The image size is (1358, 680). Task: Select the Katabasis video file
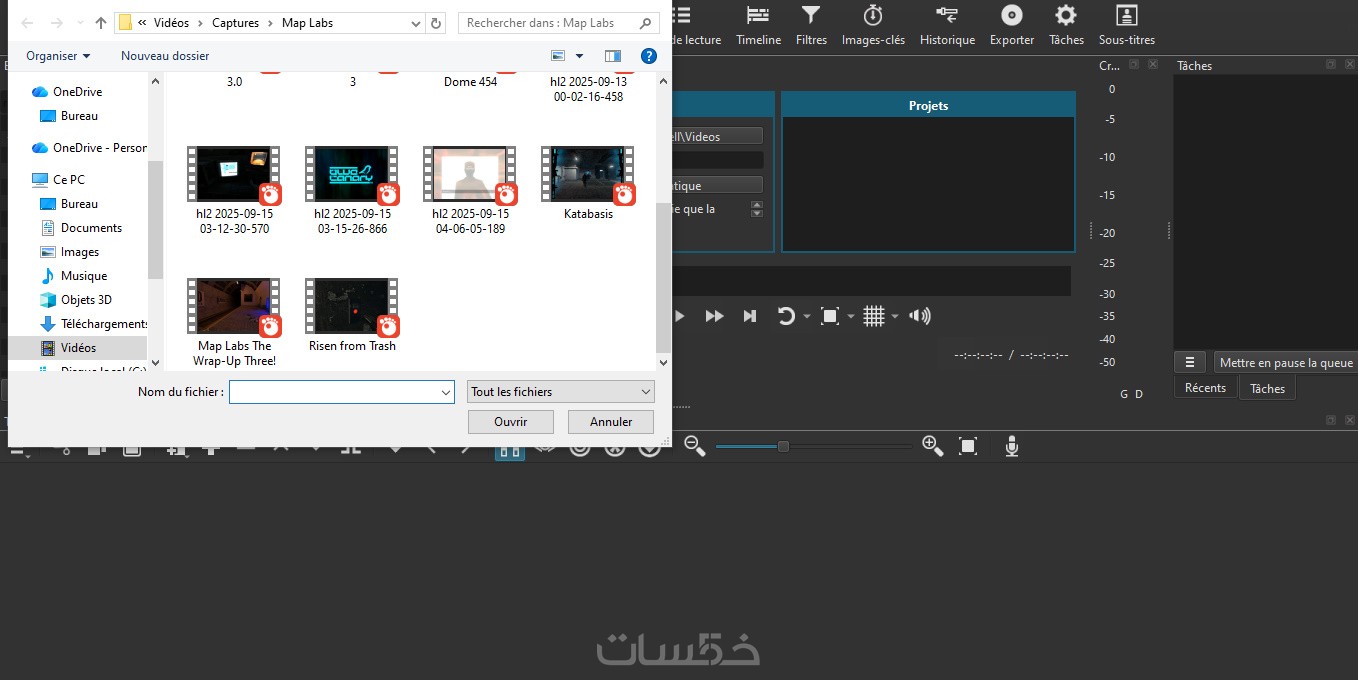[588, 183]
